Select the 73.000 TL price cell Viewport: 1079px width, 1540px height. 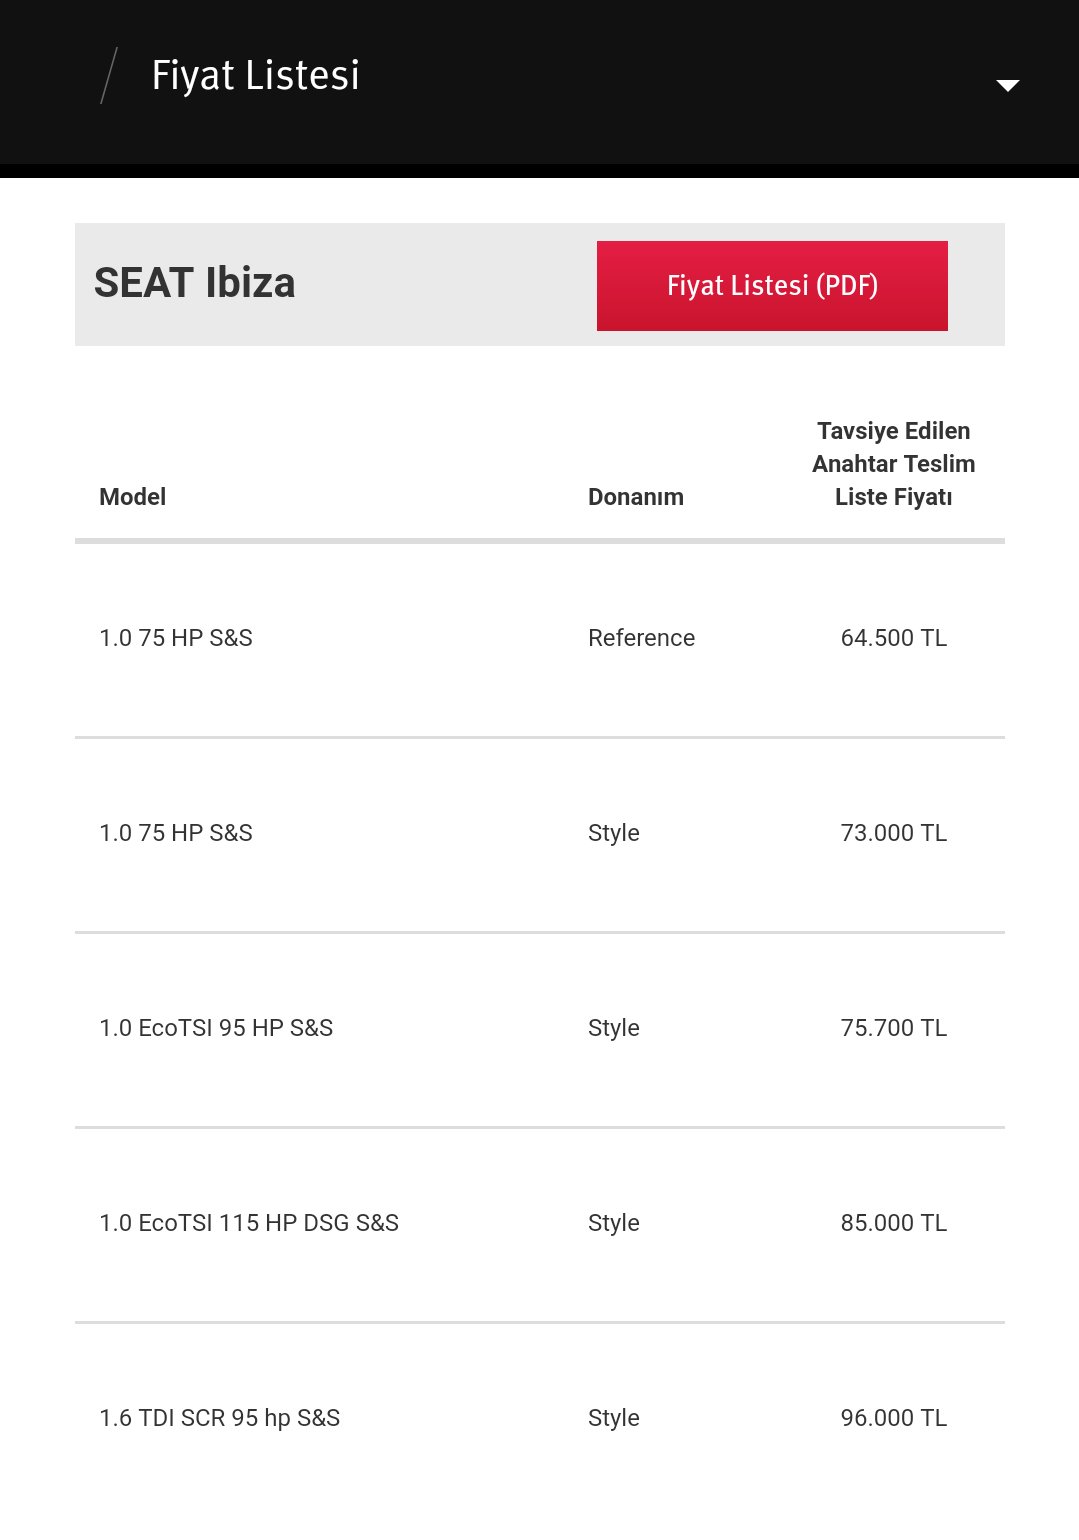[894, 833]
